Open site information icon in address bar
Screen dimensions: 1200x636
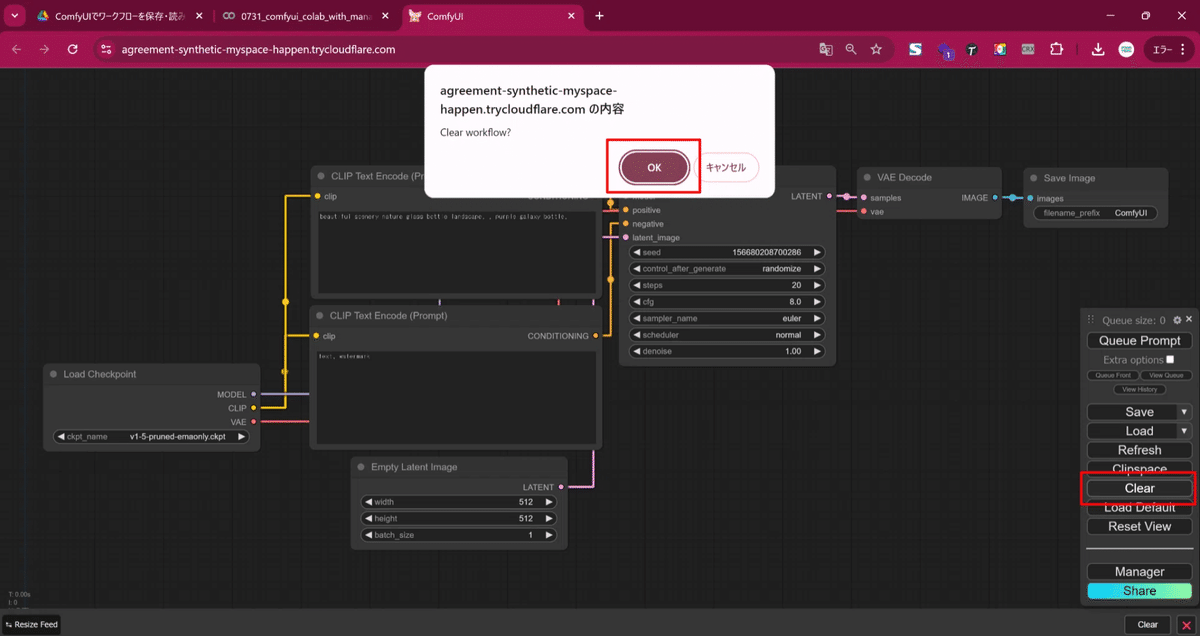pyautogui.click(x=107, y=49)
